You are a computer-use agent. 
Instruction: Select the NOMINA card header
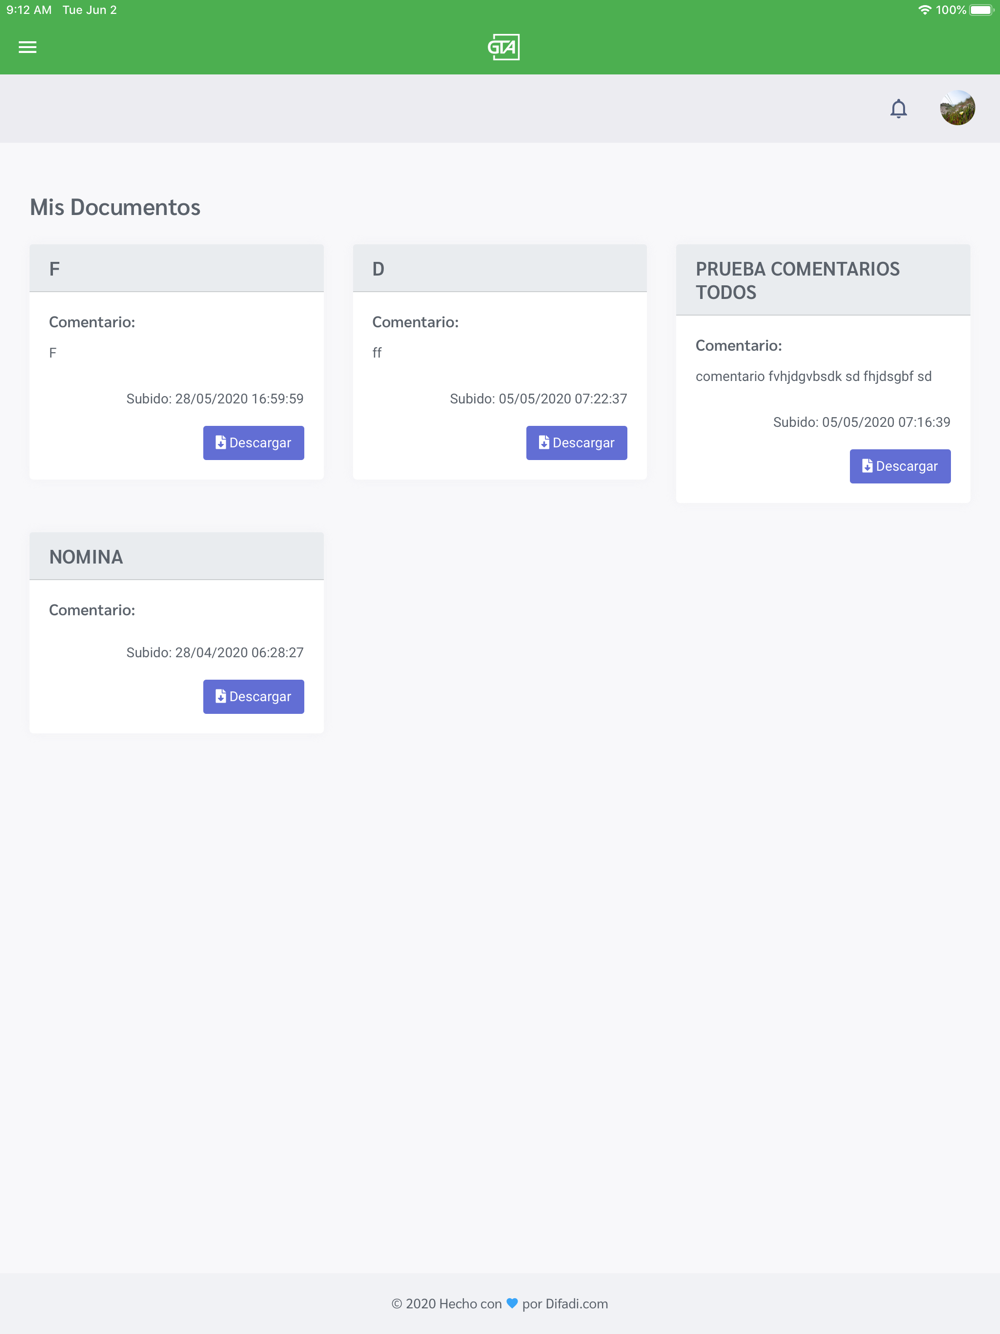176,557
